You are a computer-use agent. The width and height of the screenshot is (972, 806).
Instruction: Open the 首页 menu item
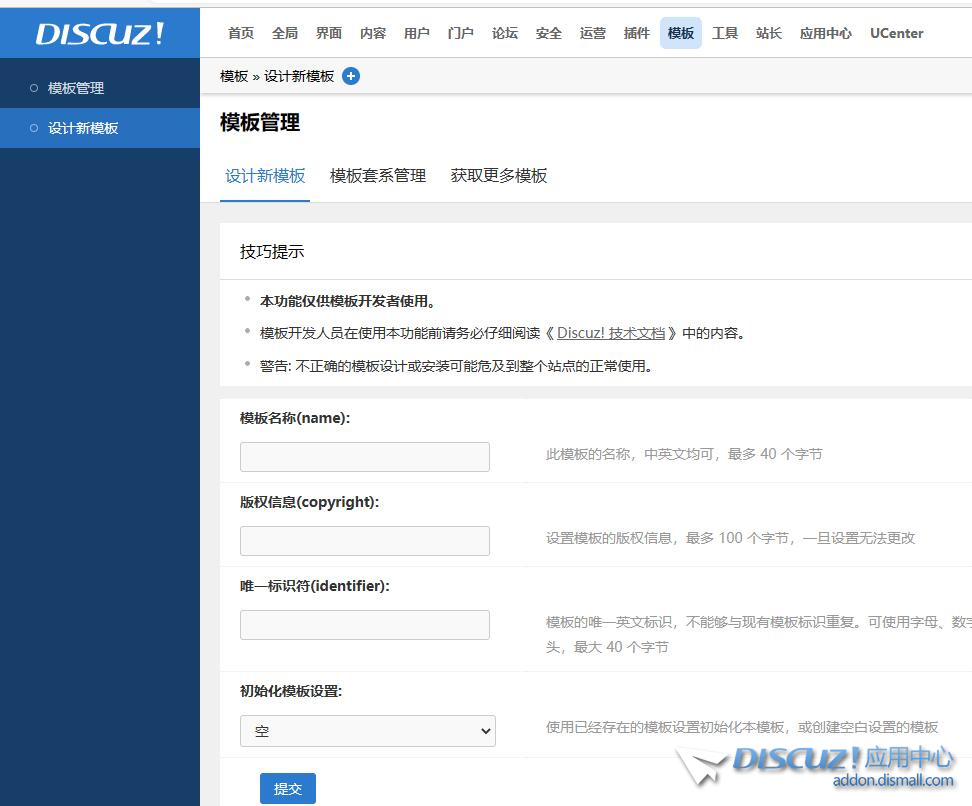[240, 33]
